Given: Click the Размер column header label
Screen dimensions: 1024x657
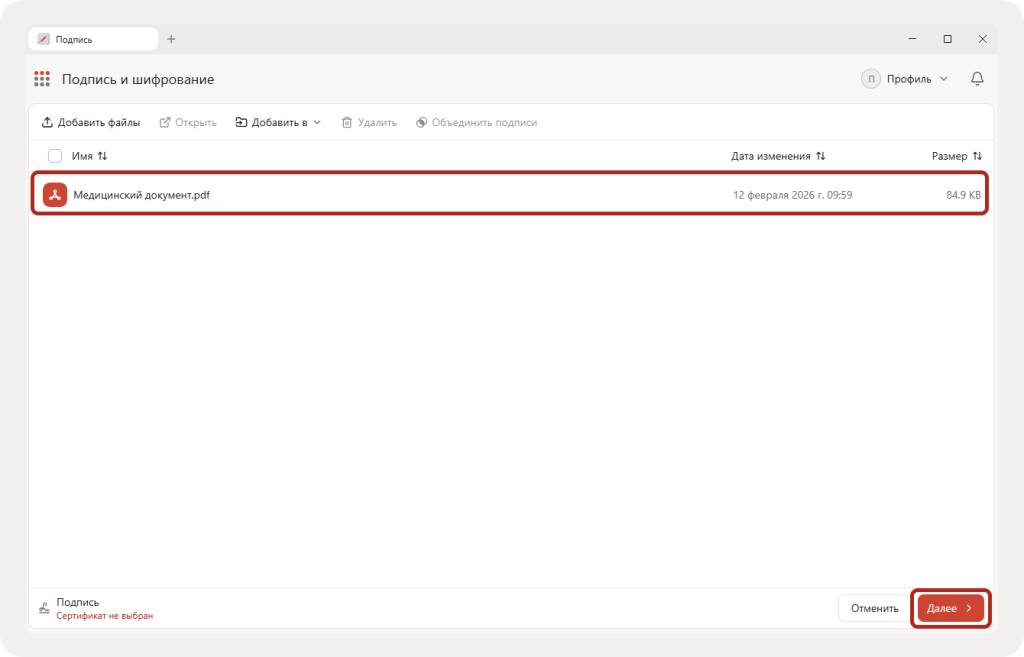Looking at the screenshot, I should pyautogui.click(x=950, y=156).
